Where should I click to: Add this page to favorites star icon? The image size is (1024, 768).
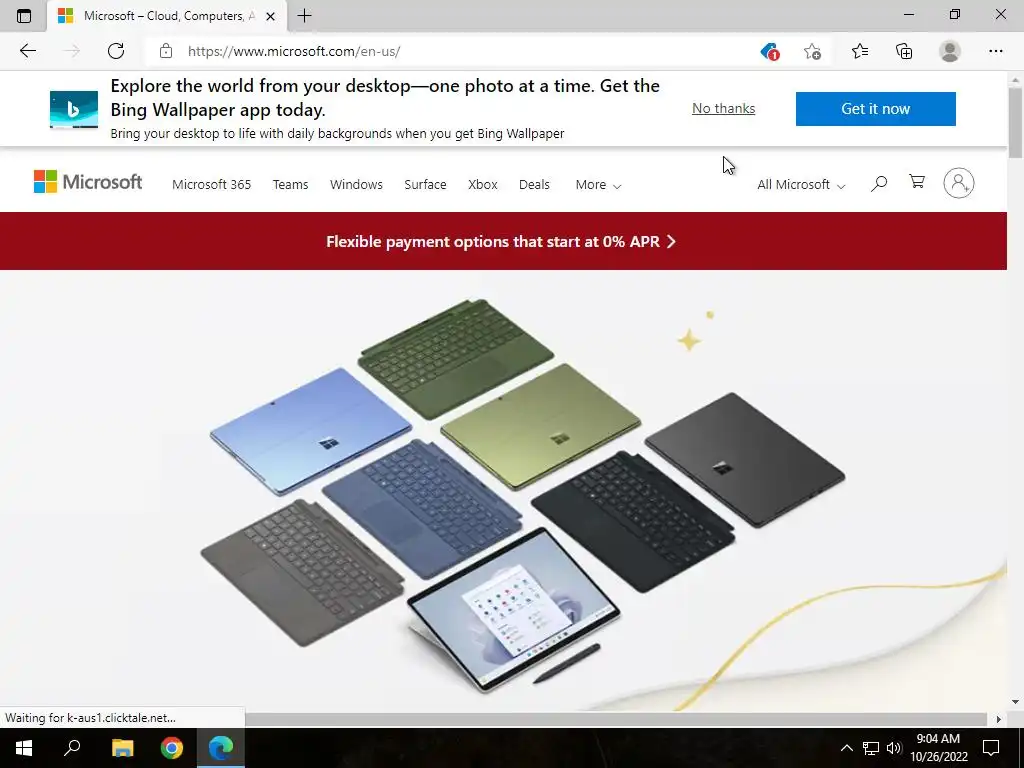click(812, 51)
